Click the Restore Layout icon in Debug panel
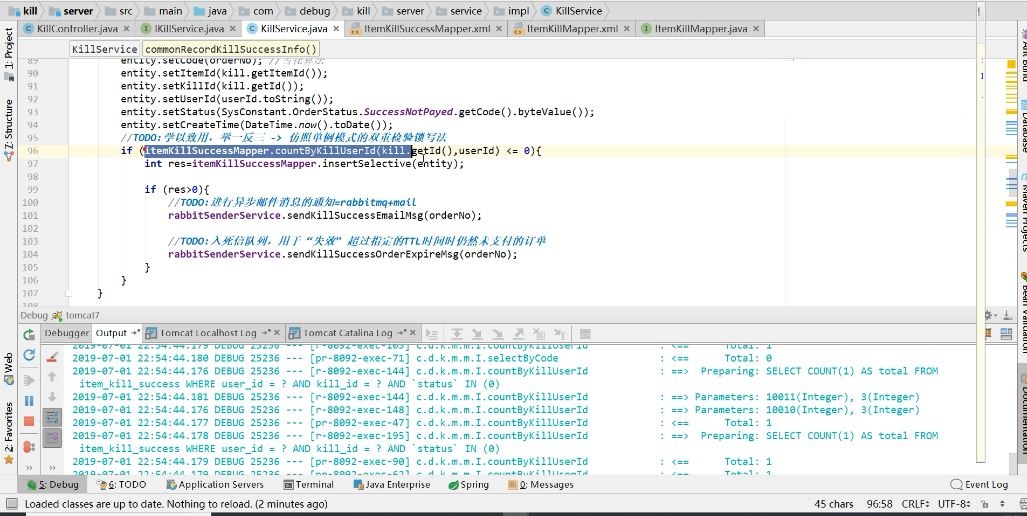 tap(1007, 333)
